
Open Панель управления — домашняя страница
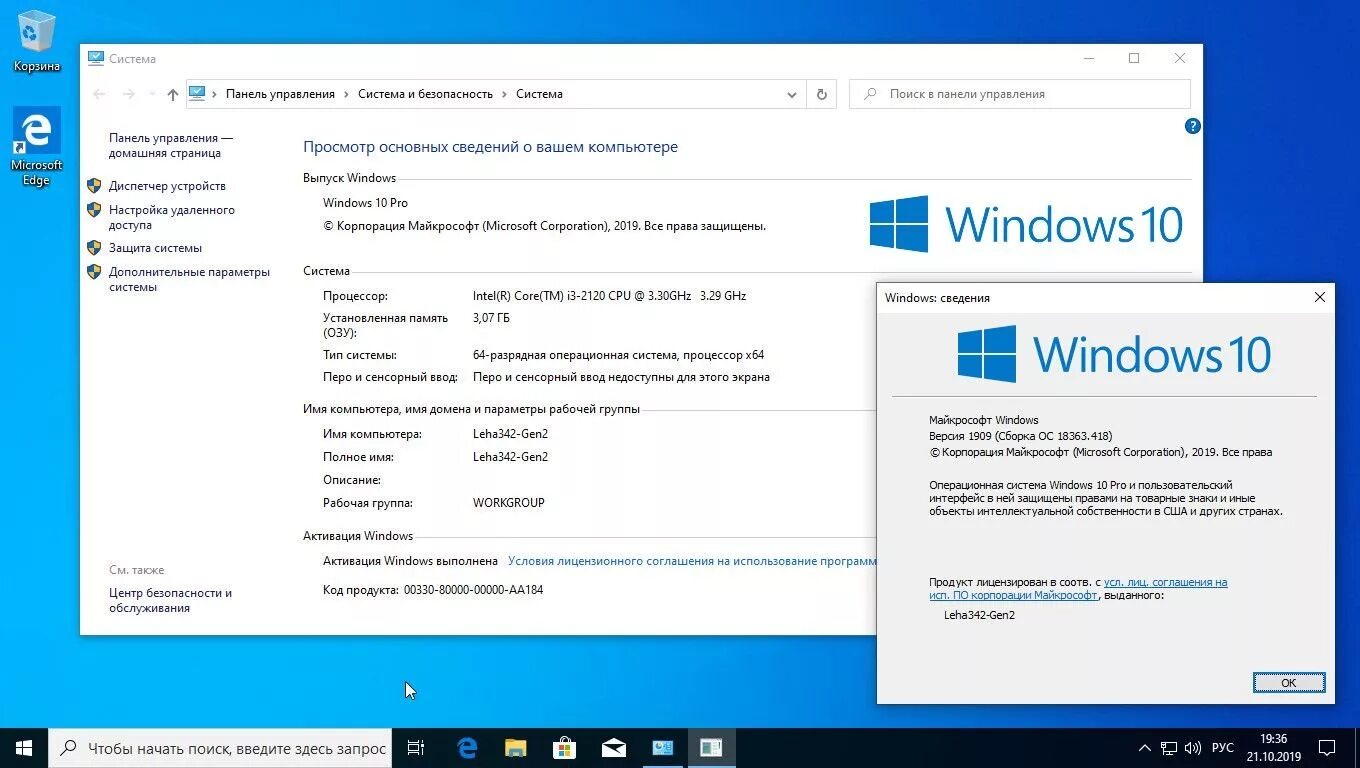(x=171, y=146)
